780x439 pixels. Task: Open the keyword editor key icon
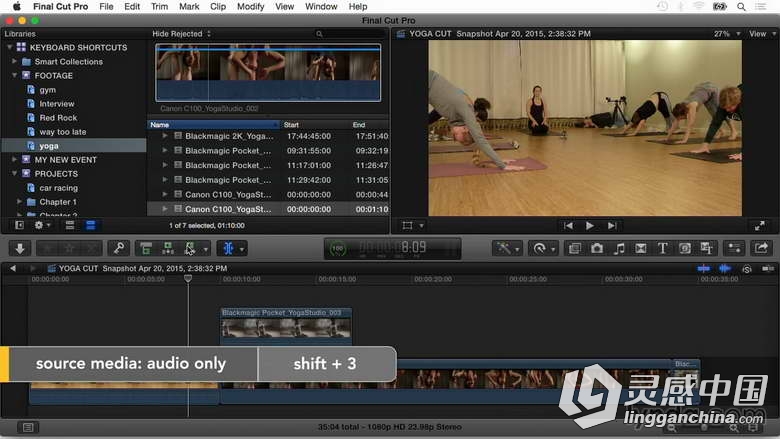[118, 248]
